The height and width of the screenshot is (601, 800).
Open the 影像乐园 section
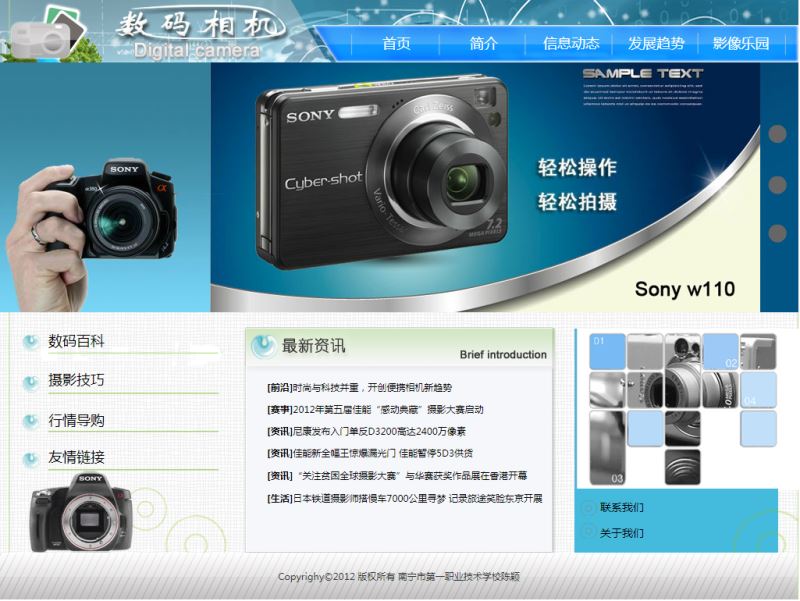[x=741, y=43]
